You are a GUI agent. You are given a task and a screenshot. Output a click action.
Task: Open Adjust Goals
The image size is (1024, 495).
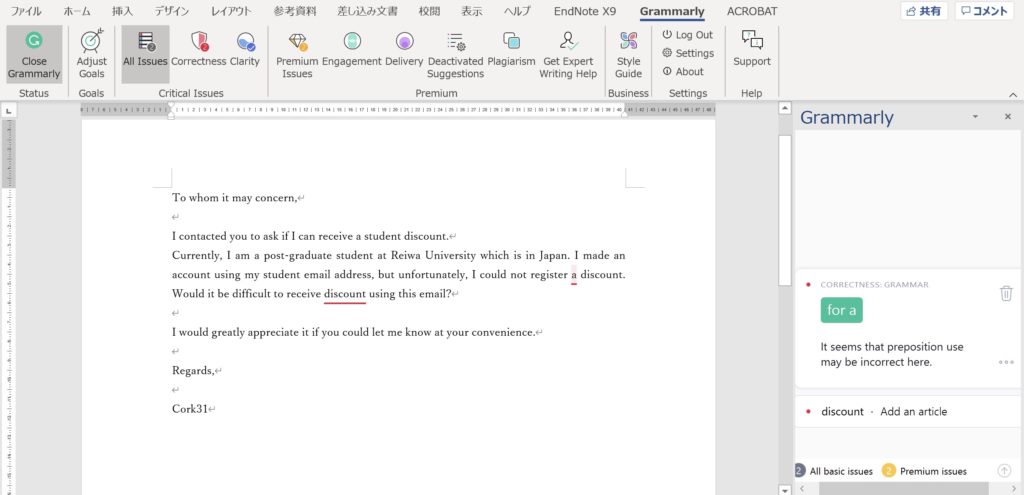coord(91,55)
